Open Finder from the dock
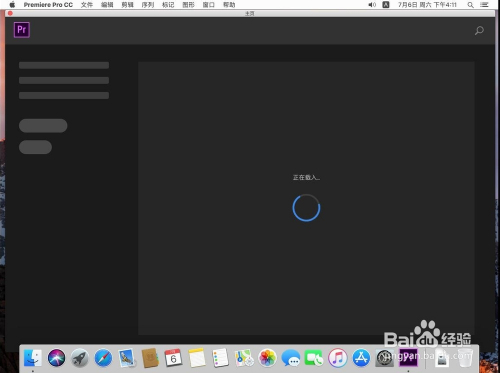The image size is (500, 373). click(x=33, y=358)
